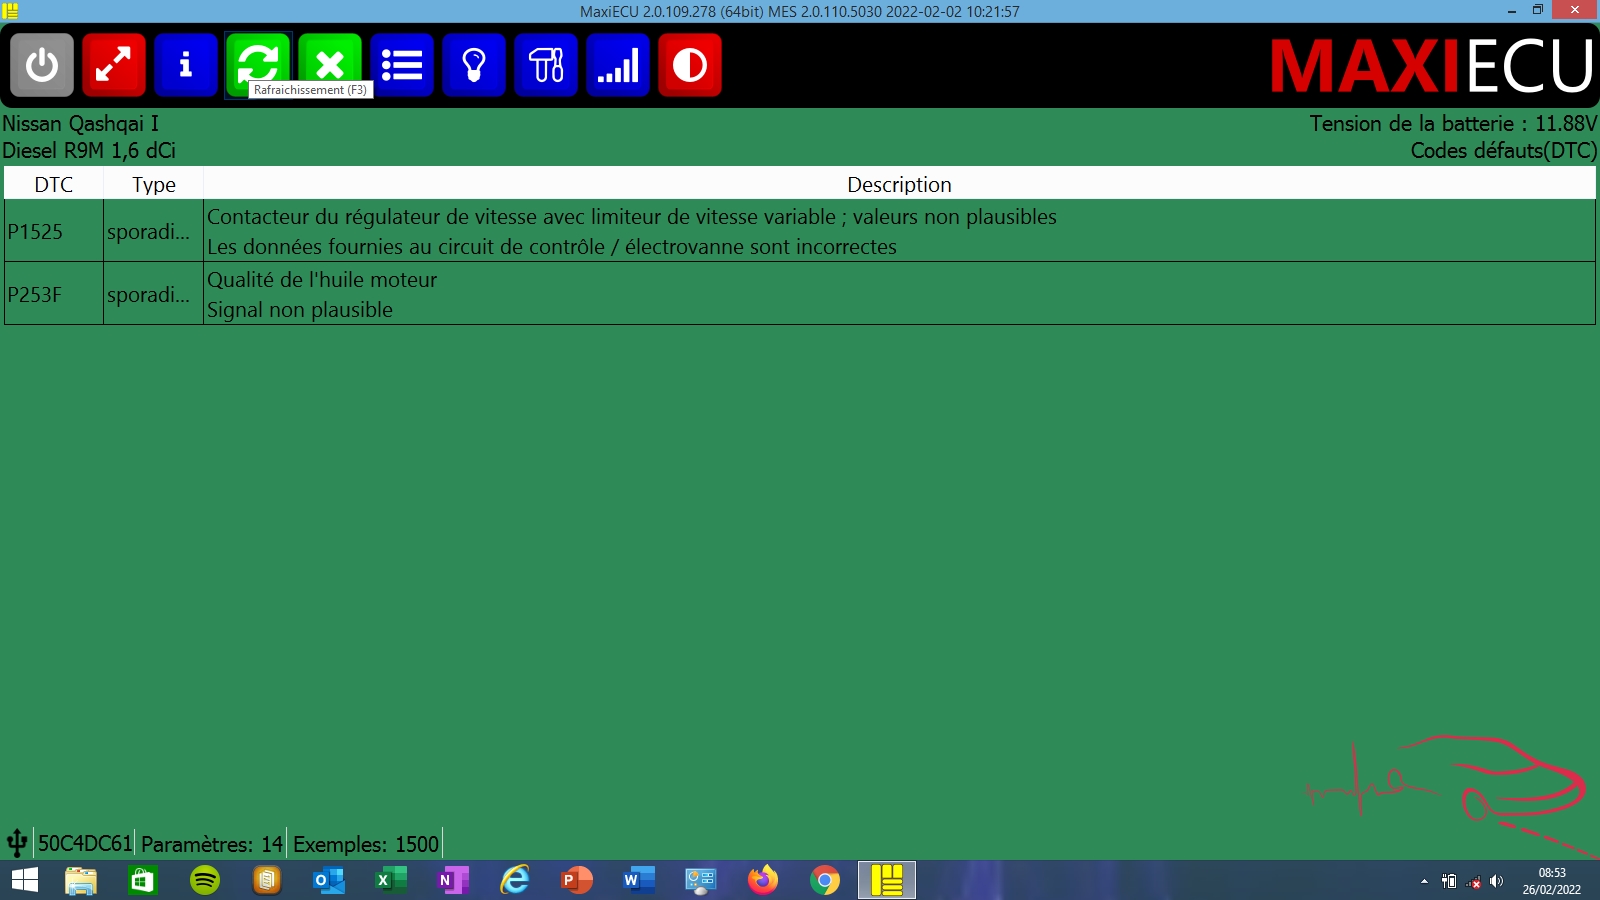The image size is (1600, 900).
Task: Click 'Exemples: 1500' in the status bar
Action: click(x=366, y=844)
